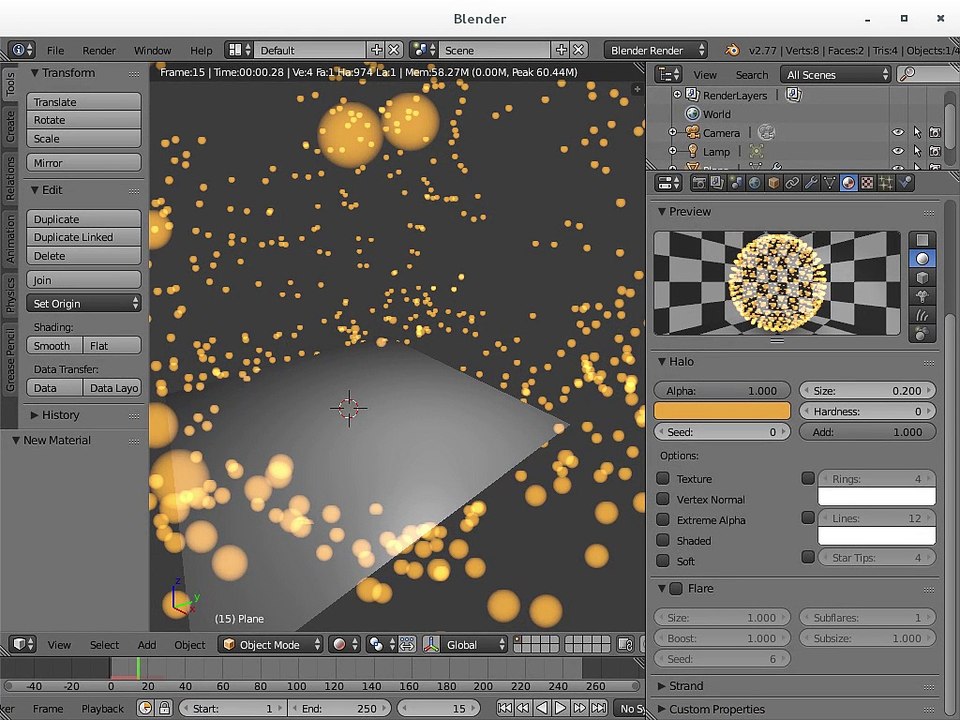Open the All Scenes display dropdown
The height and width of the screenshot is (720, 960).
(x=835, y=75)
